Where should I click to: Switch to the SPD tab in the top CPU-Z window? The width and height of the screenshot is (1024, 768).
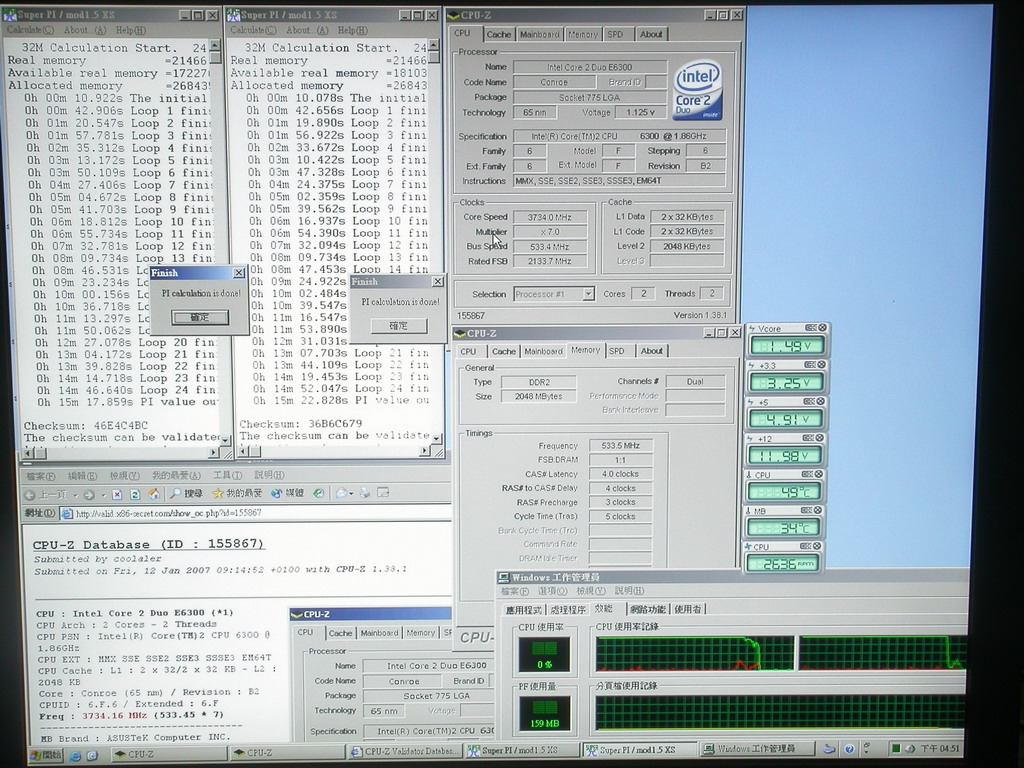click(615, 35)
